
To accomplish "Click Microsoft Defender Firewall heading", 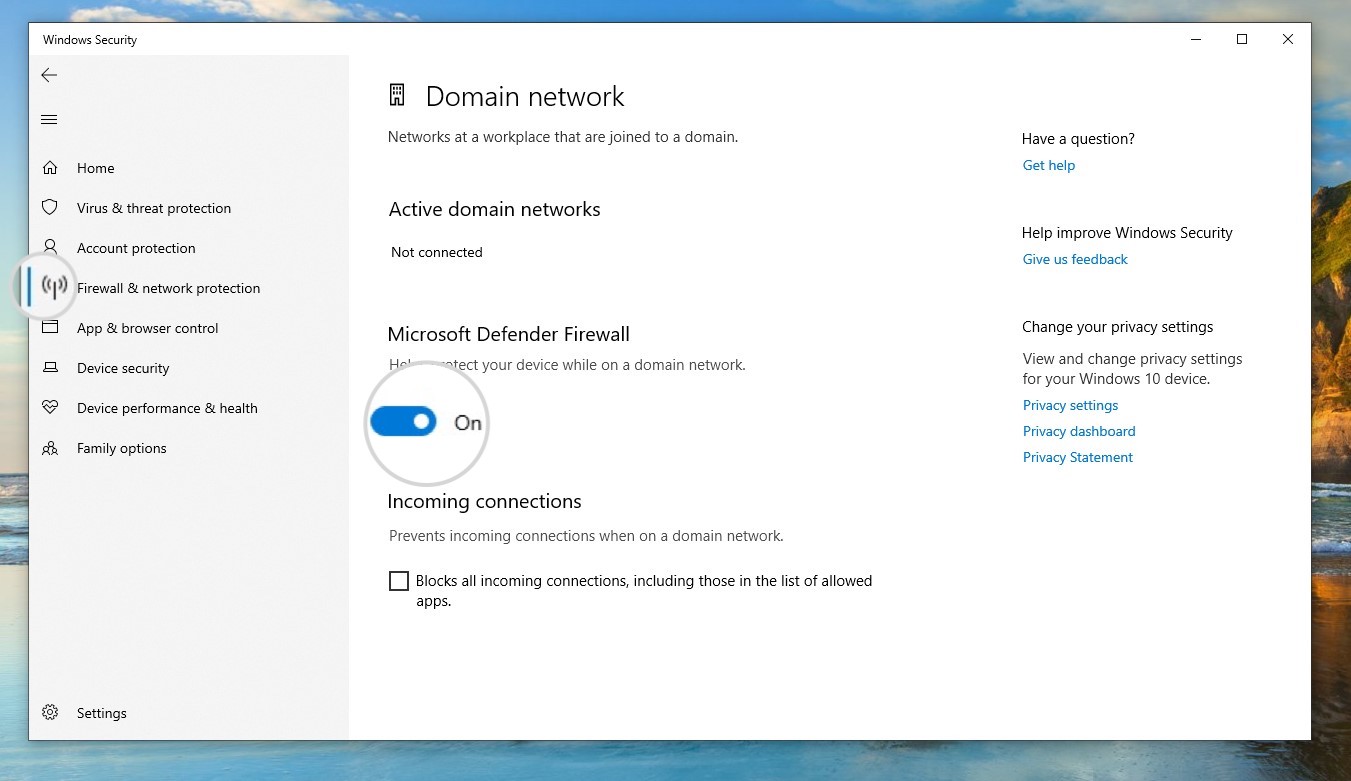I will [x=509, y=334].
